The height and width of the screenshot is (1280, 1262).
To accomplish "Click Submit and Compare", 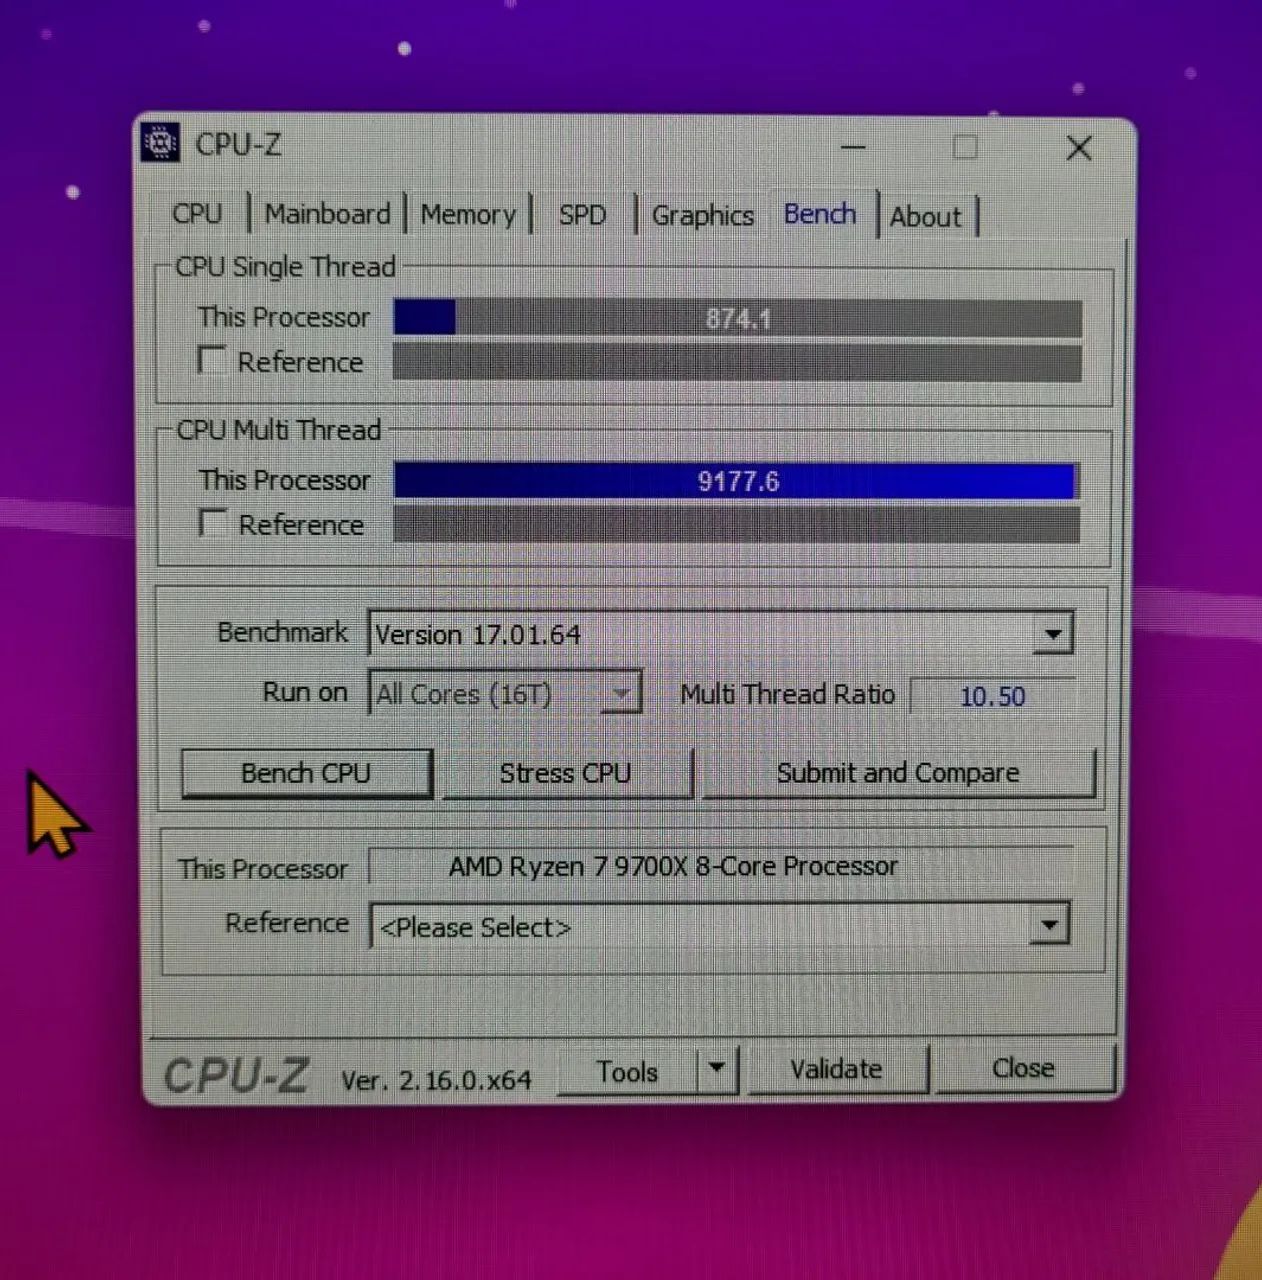I will 898,773.
